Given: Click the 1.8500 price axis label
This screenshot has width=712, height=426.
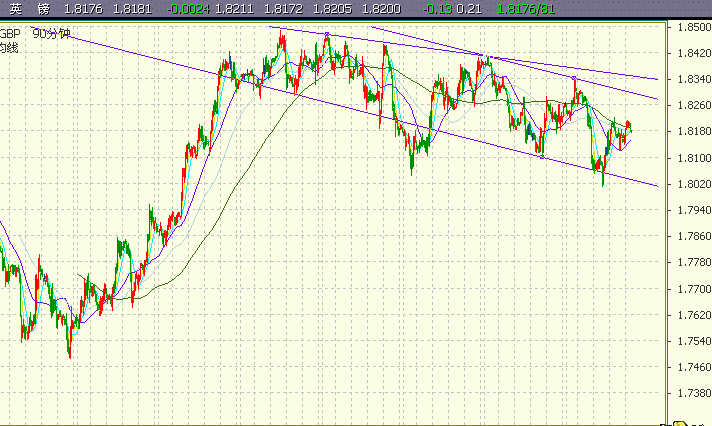Looking at the screenshot, I should pos(694,27).
